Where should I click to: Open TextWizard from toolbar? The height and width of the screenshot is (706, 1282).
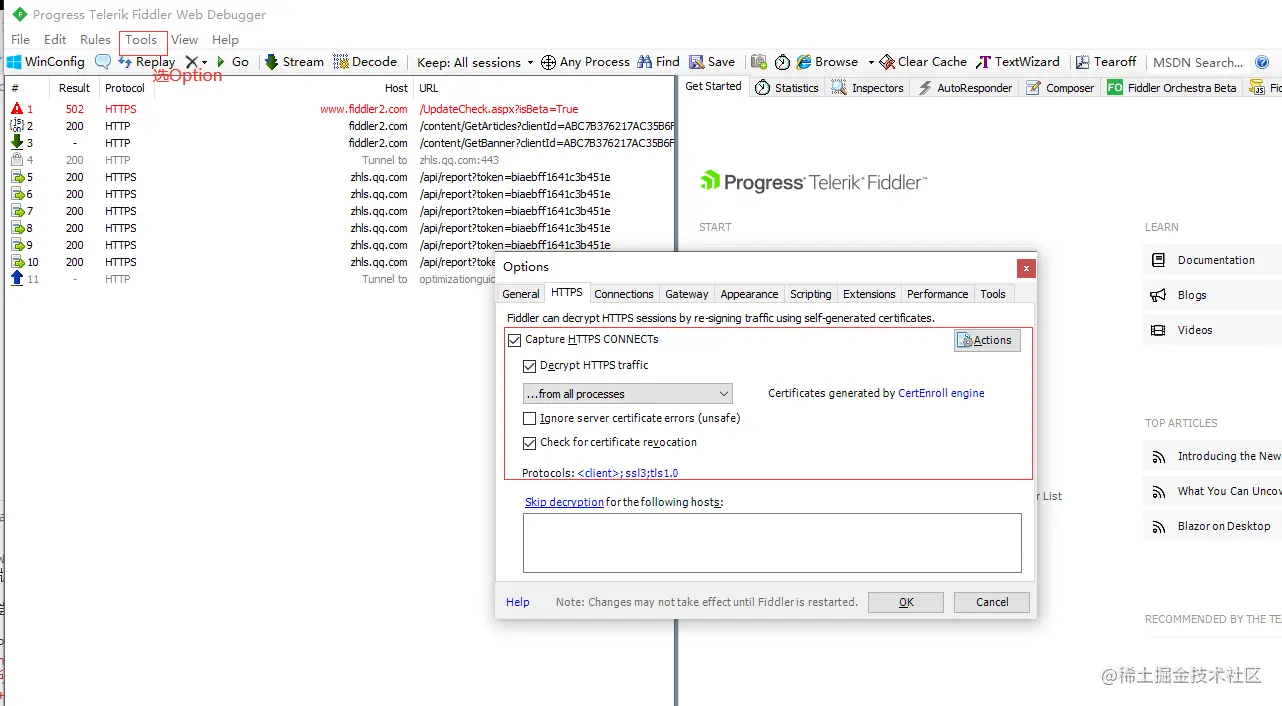(1018, 62)
